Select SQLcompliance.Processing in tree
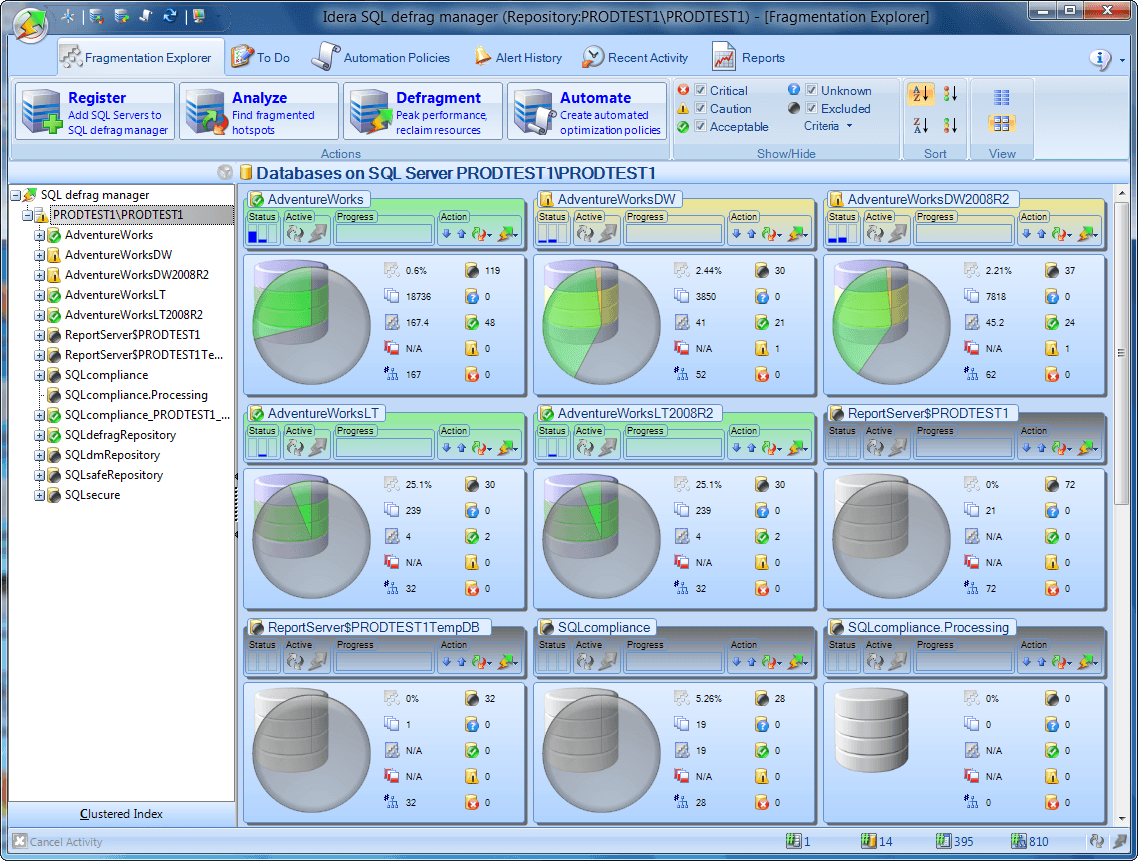 click(x=136, y=395)
